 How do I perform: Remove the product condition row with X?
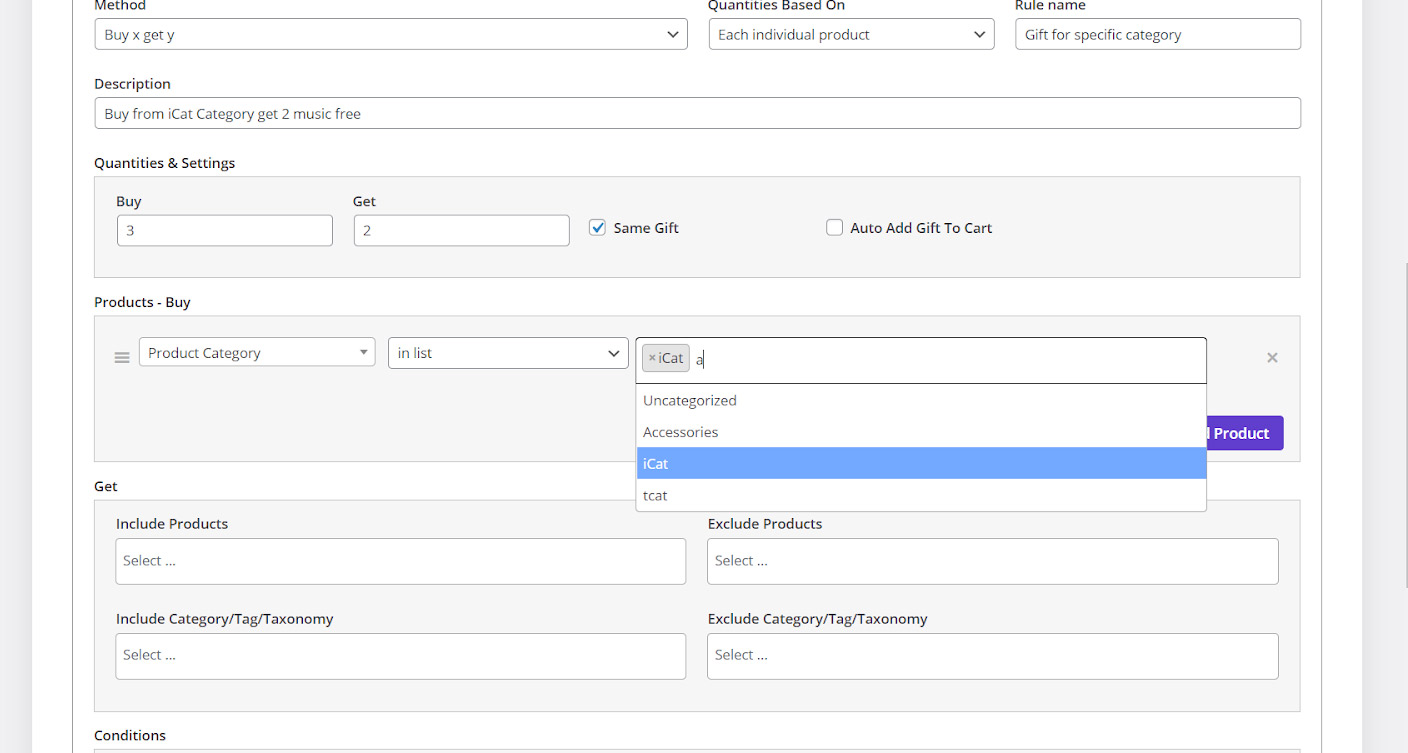click(1272, 357)
